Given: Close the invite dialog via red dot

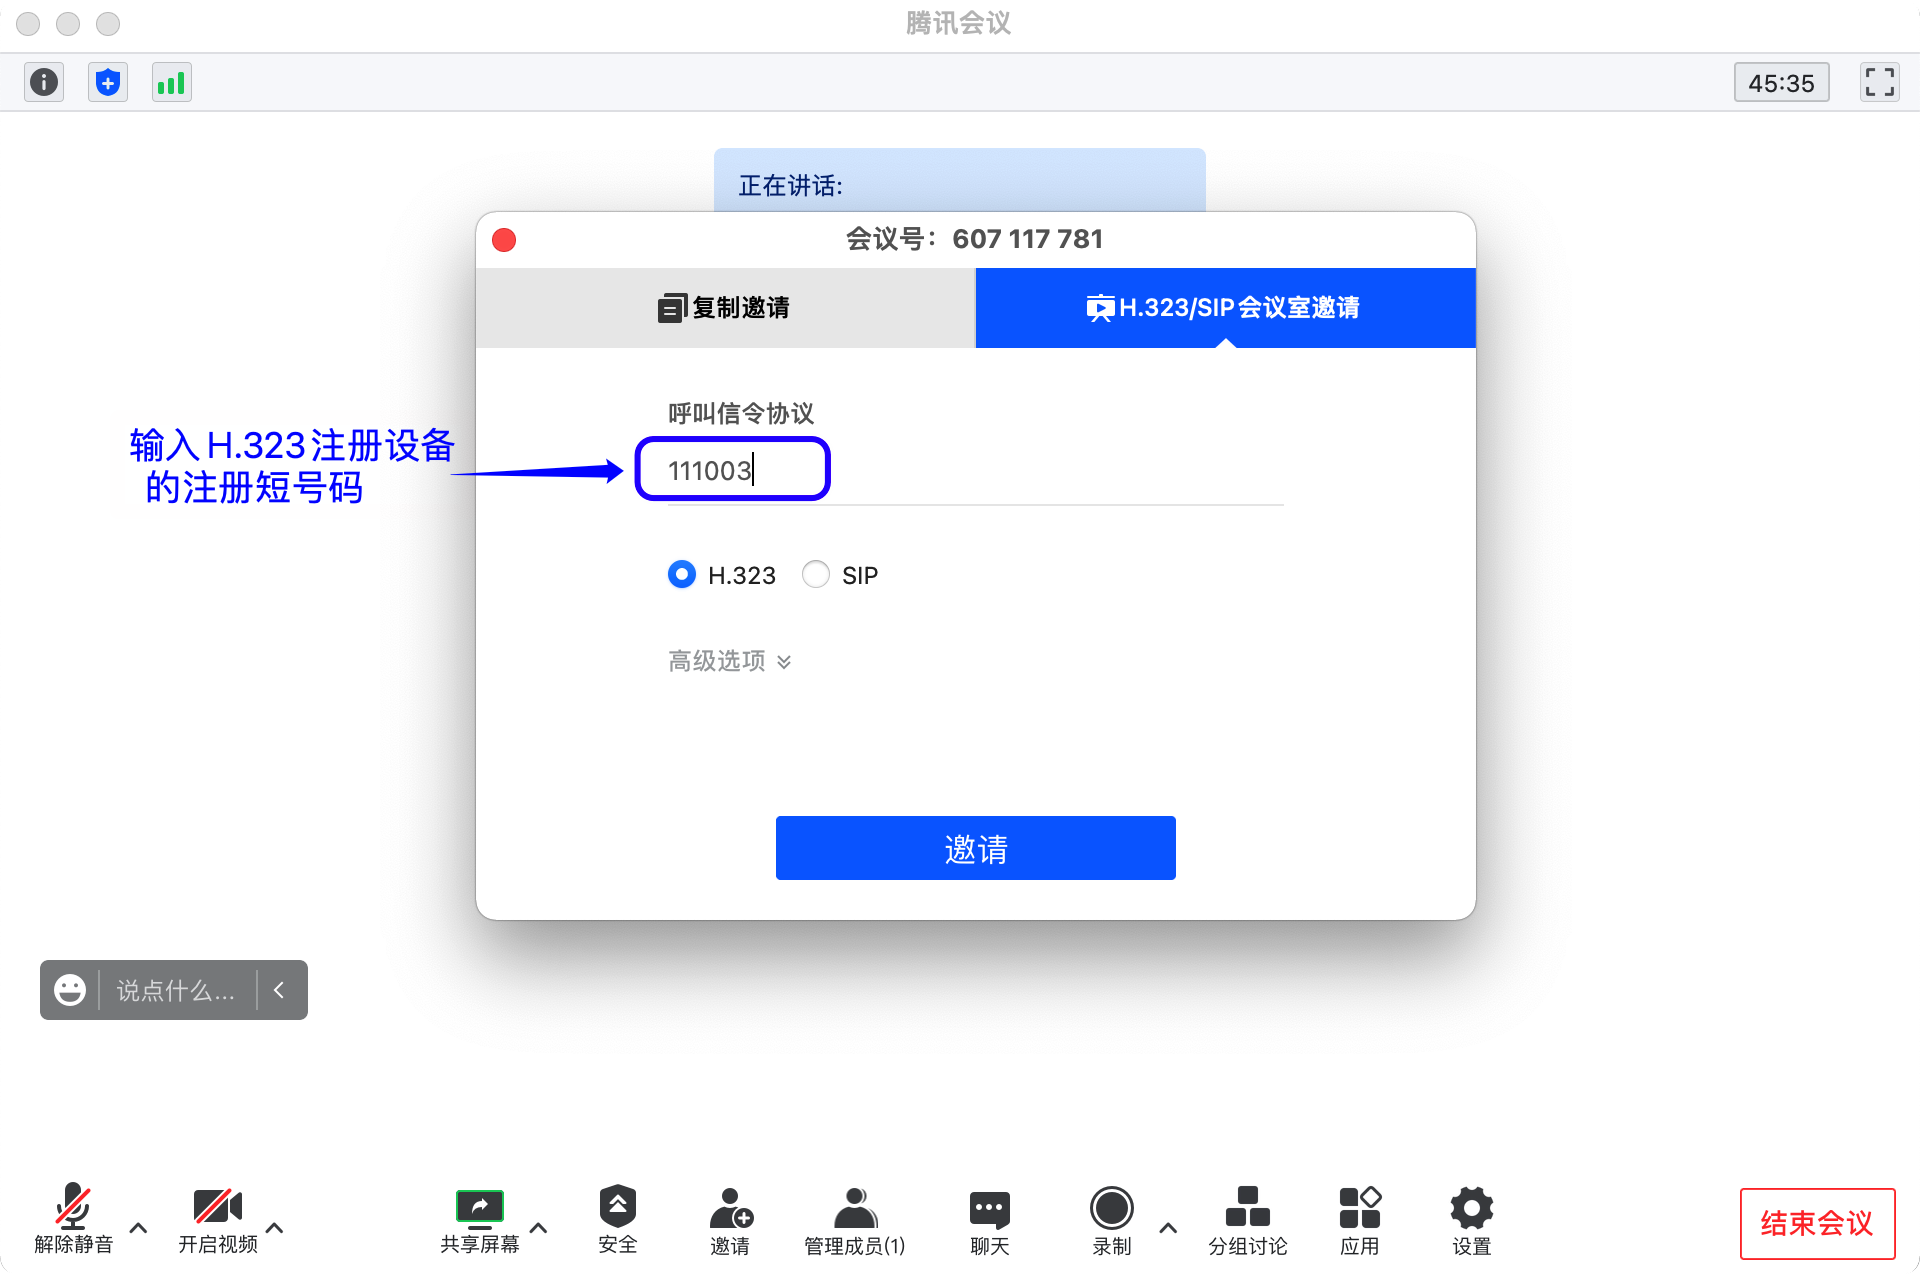Looking at the screenshot, I should pyautogui.click(x=504, y=240).
